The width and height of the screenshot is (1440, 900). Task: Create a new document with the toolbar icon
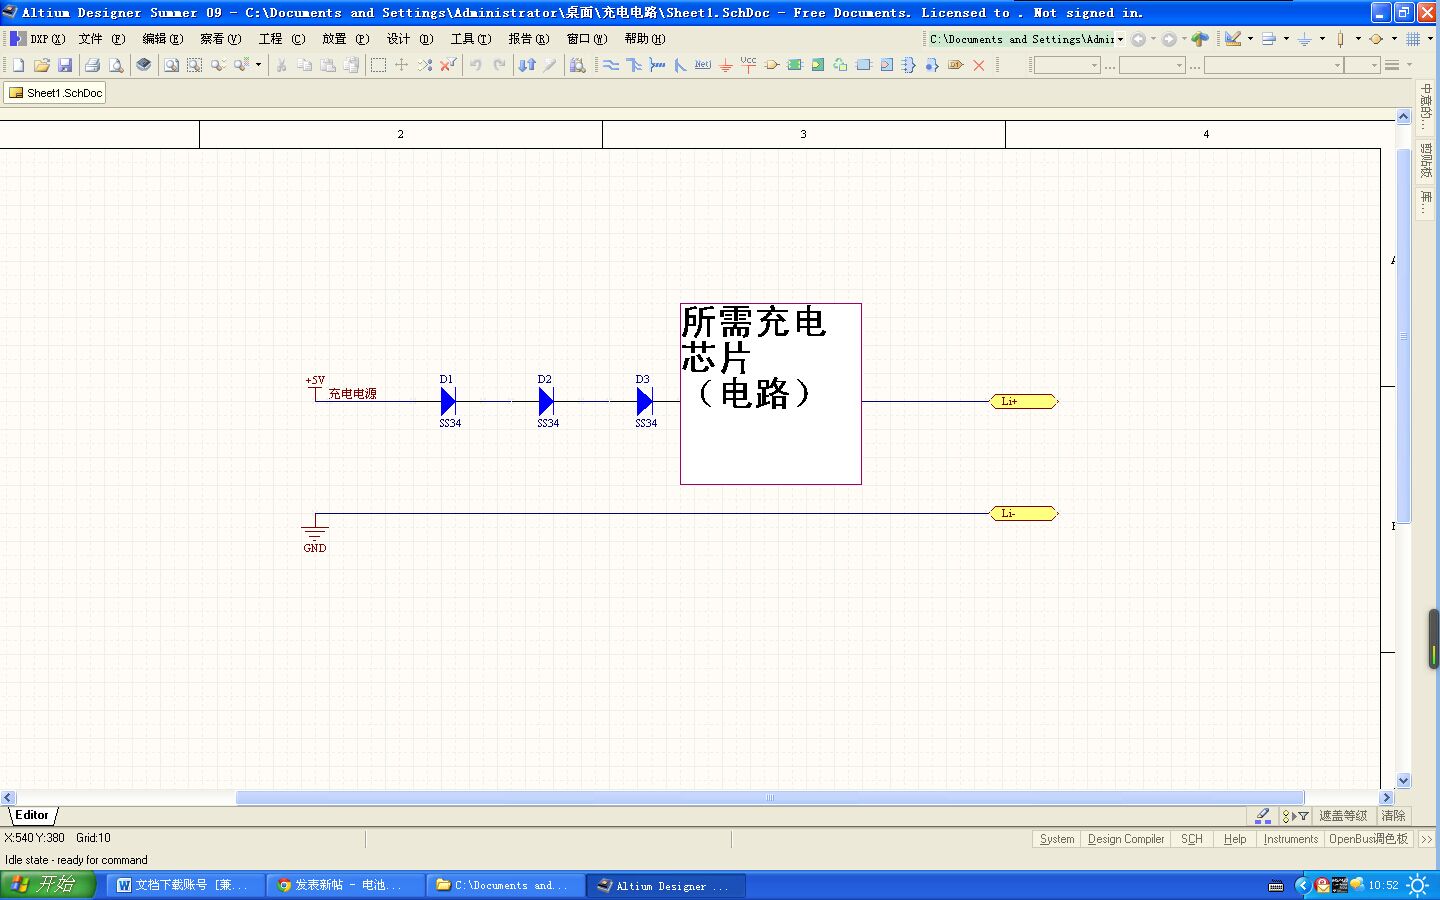18,65
